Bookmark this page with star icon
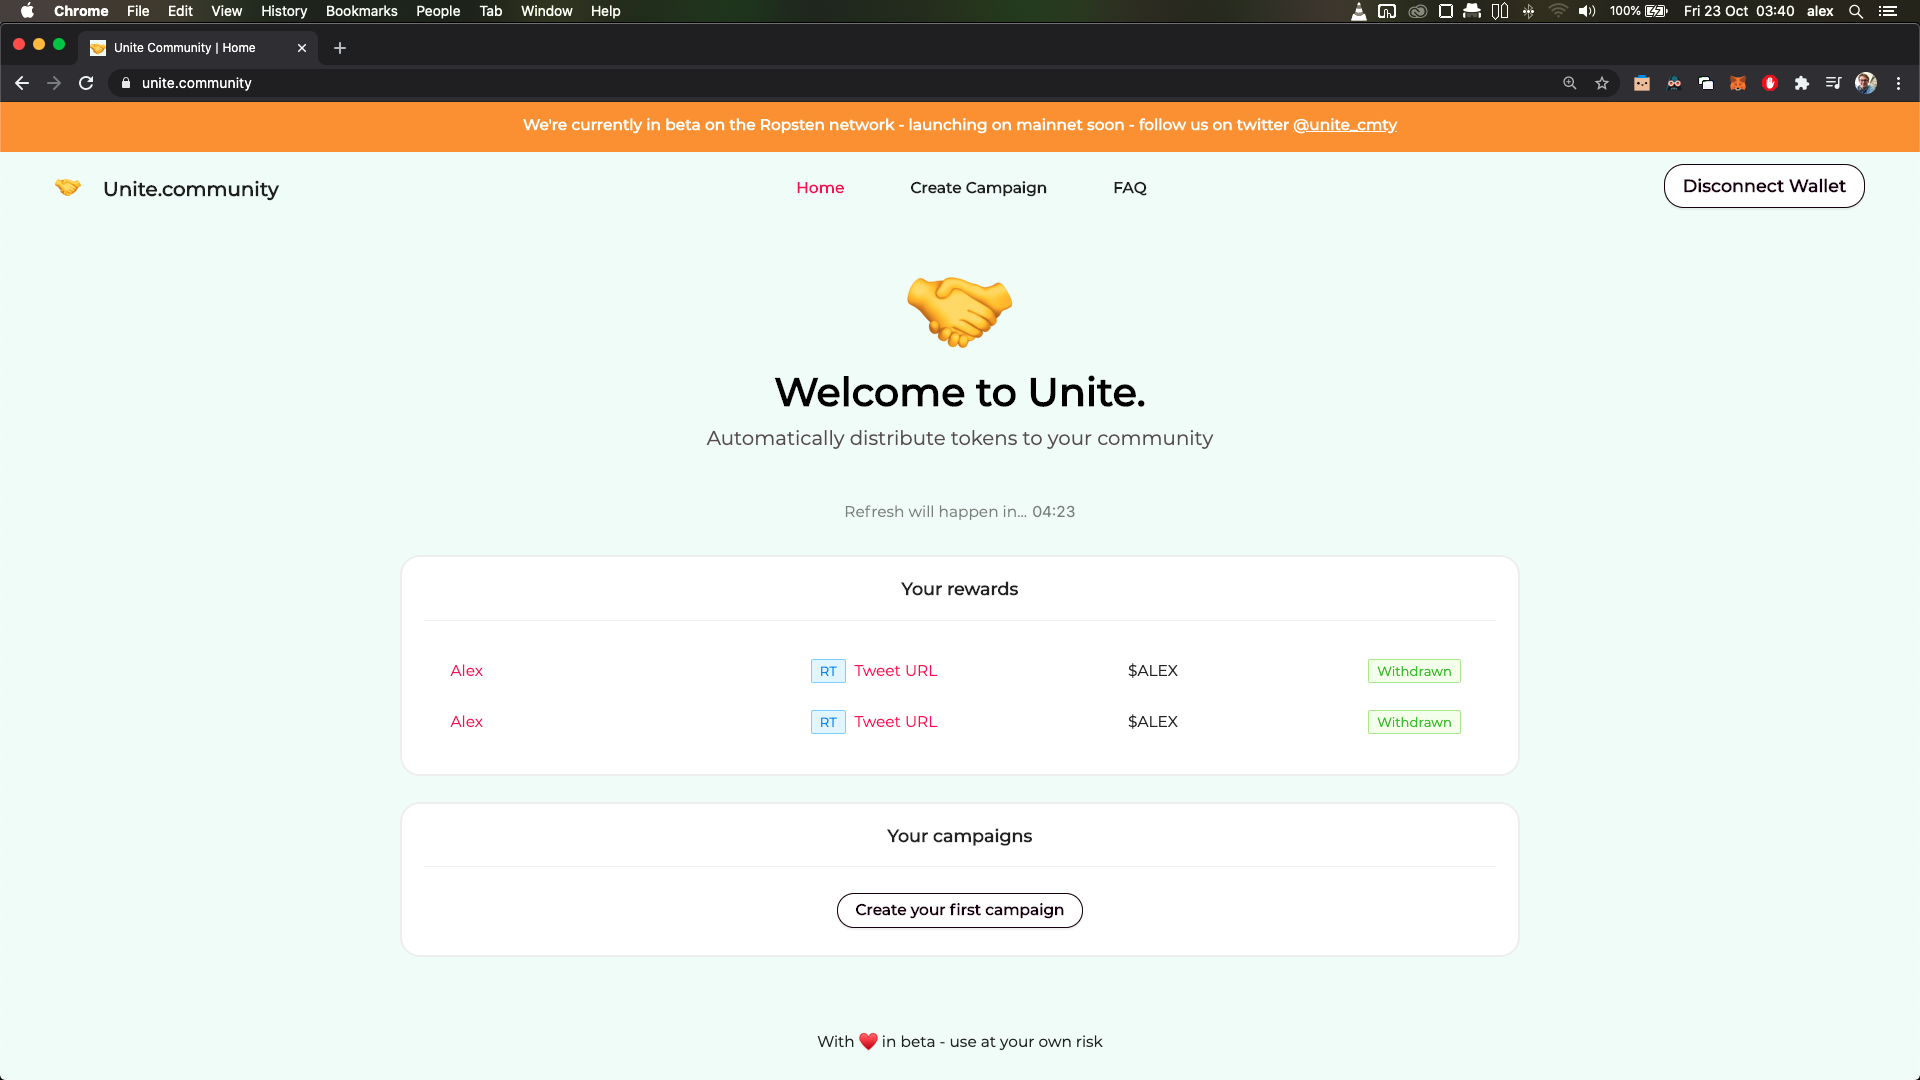The image size is (1920, 1080). click(1602, 83)
